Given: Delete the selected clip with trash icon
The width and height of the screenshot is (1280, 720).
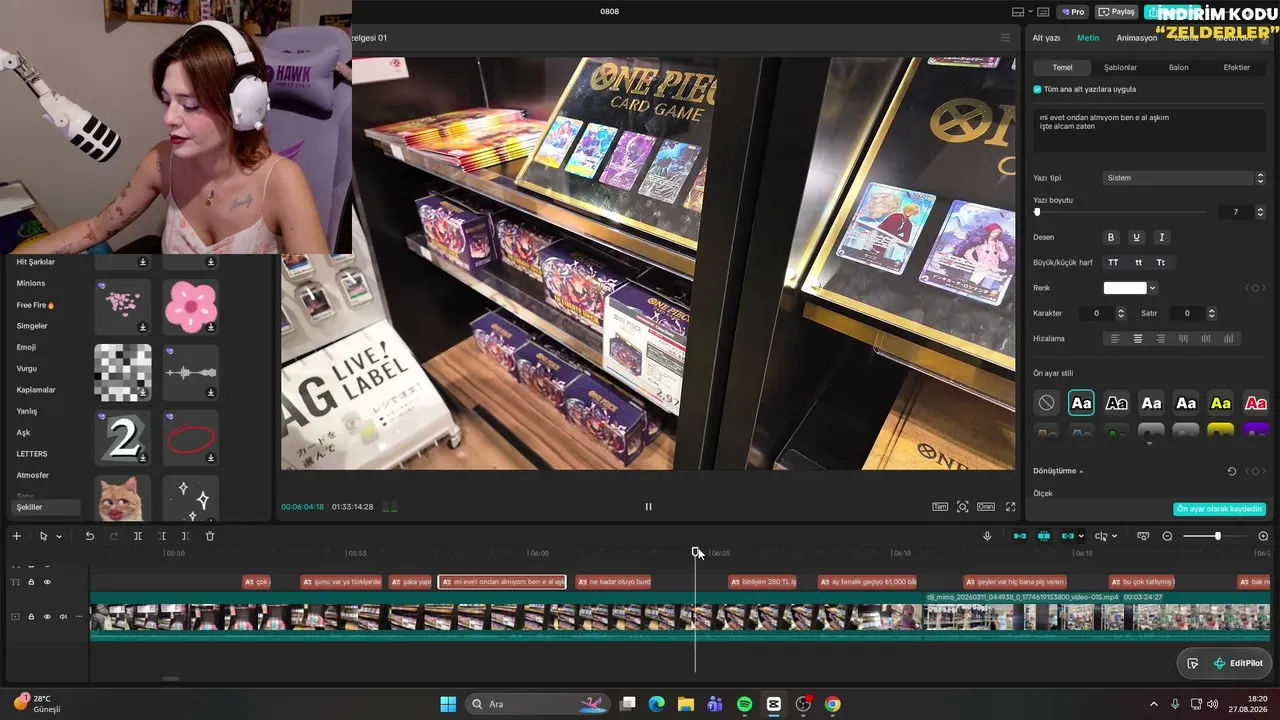Looking at the screenshot, I should (210, 536).
